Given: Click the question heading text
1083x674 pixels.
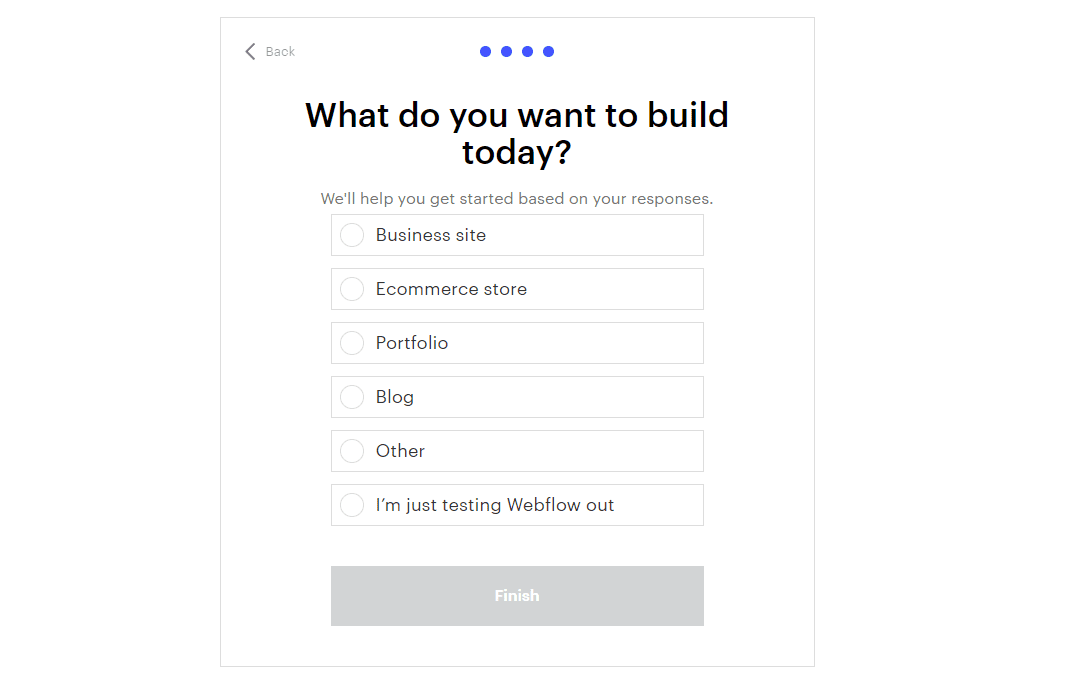Looking at the screenshot, I should [516, 134].
